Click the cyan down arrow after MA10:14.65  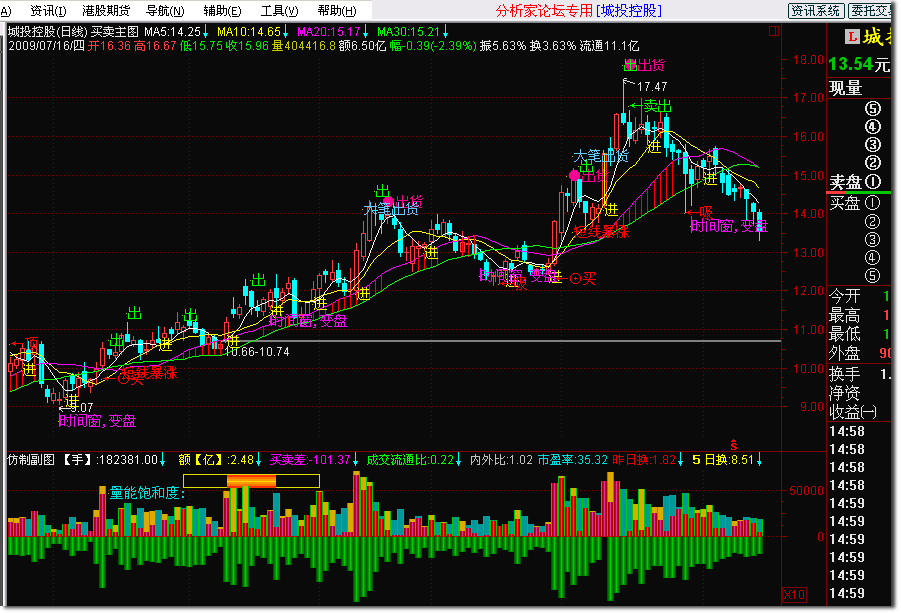point(285,32)
